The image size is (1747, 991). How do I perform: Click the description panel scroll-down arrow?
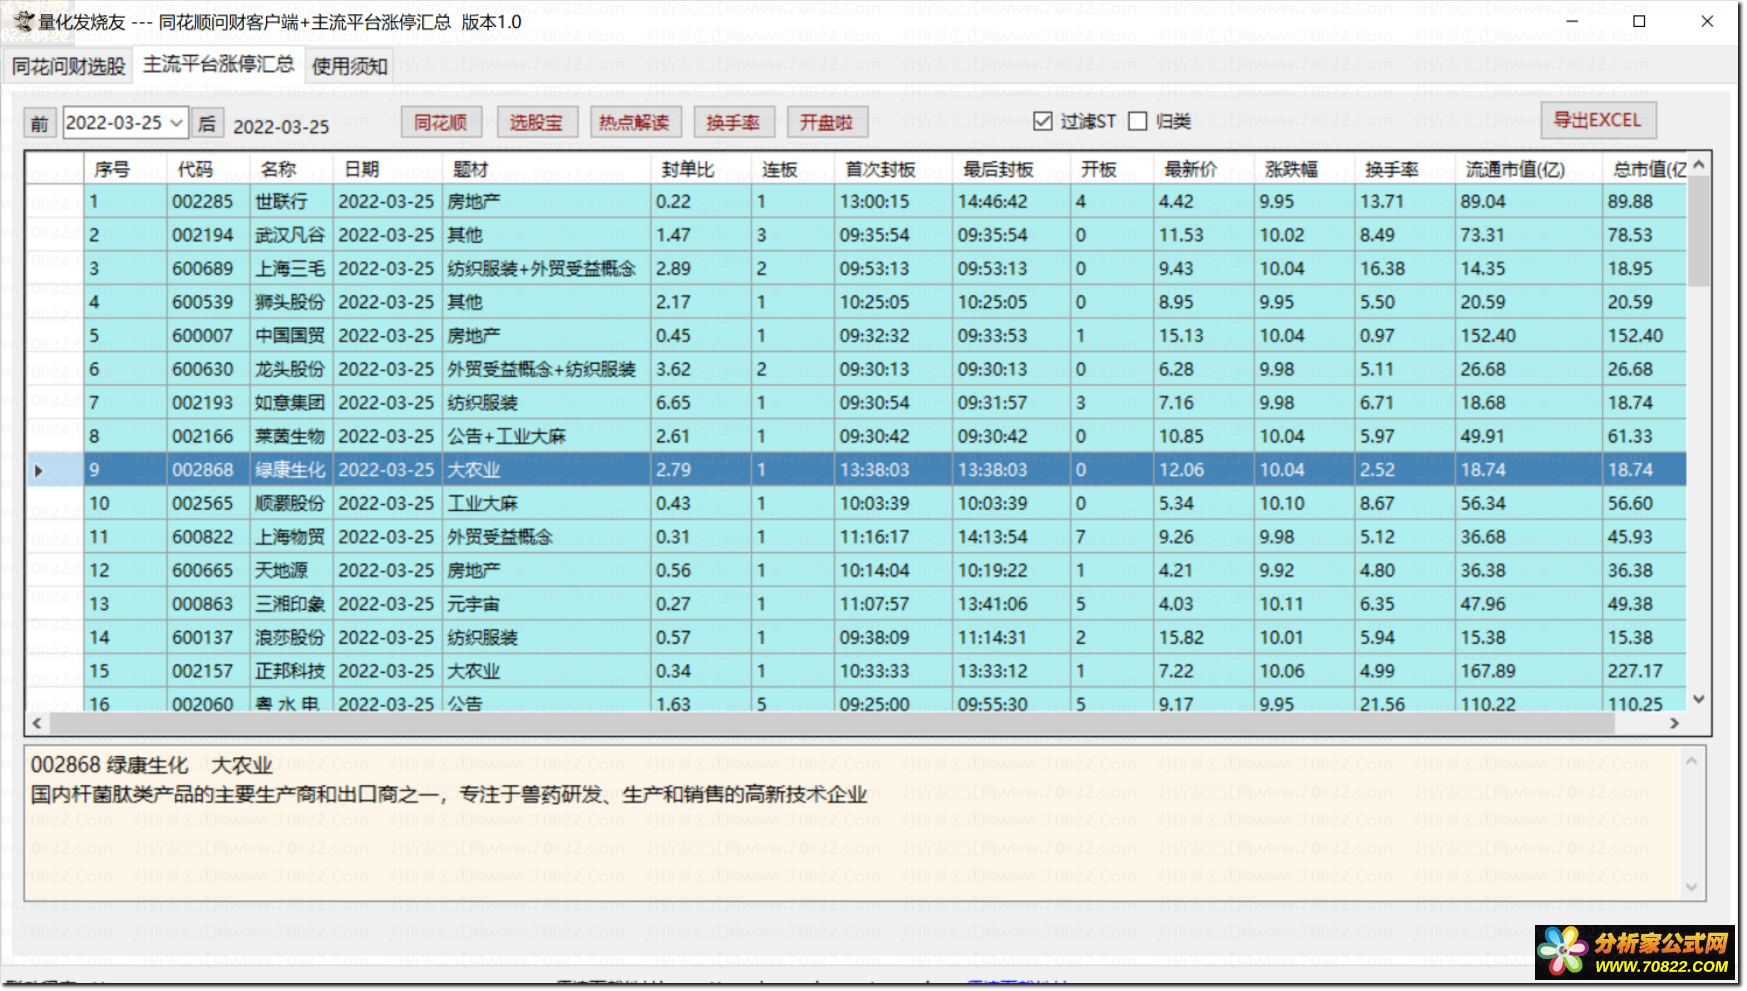[1691, 887]
